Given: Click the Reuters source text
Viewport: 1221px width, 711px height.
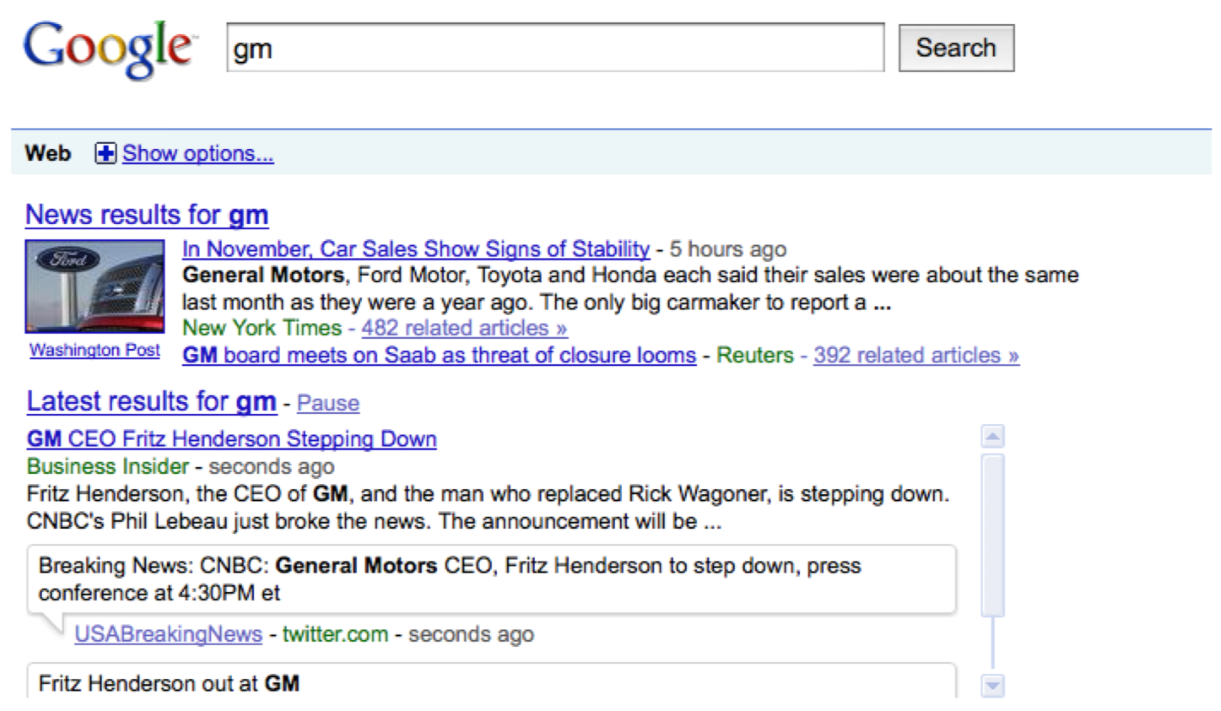Looking at the screenshot, I should pos(754,355).
